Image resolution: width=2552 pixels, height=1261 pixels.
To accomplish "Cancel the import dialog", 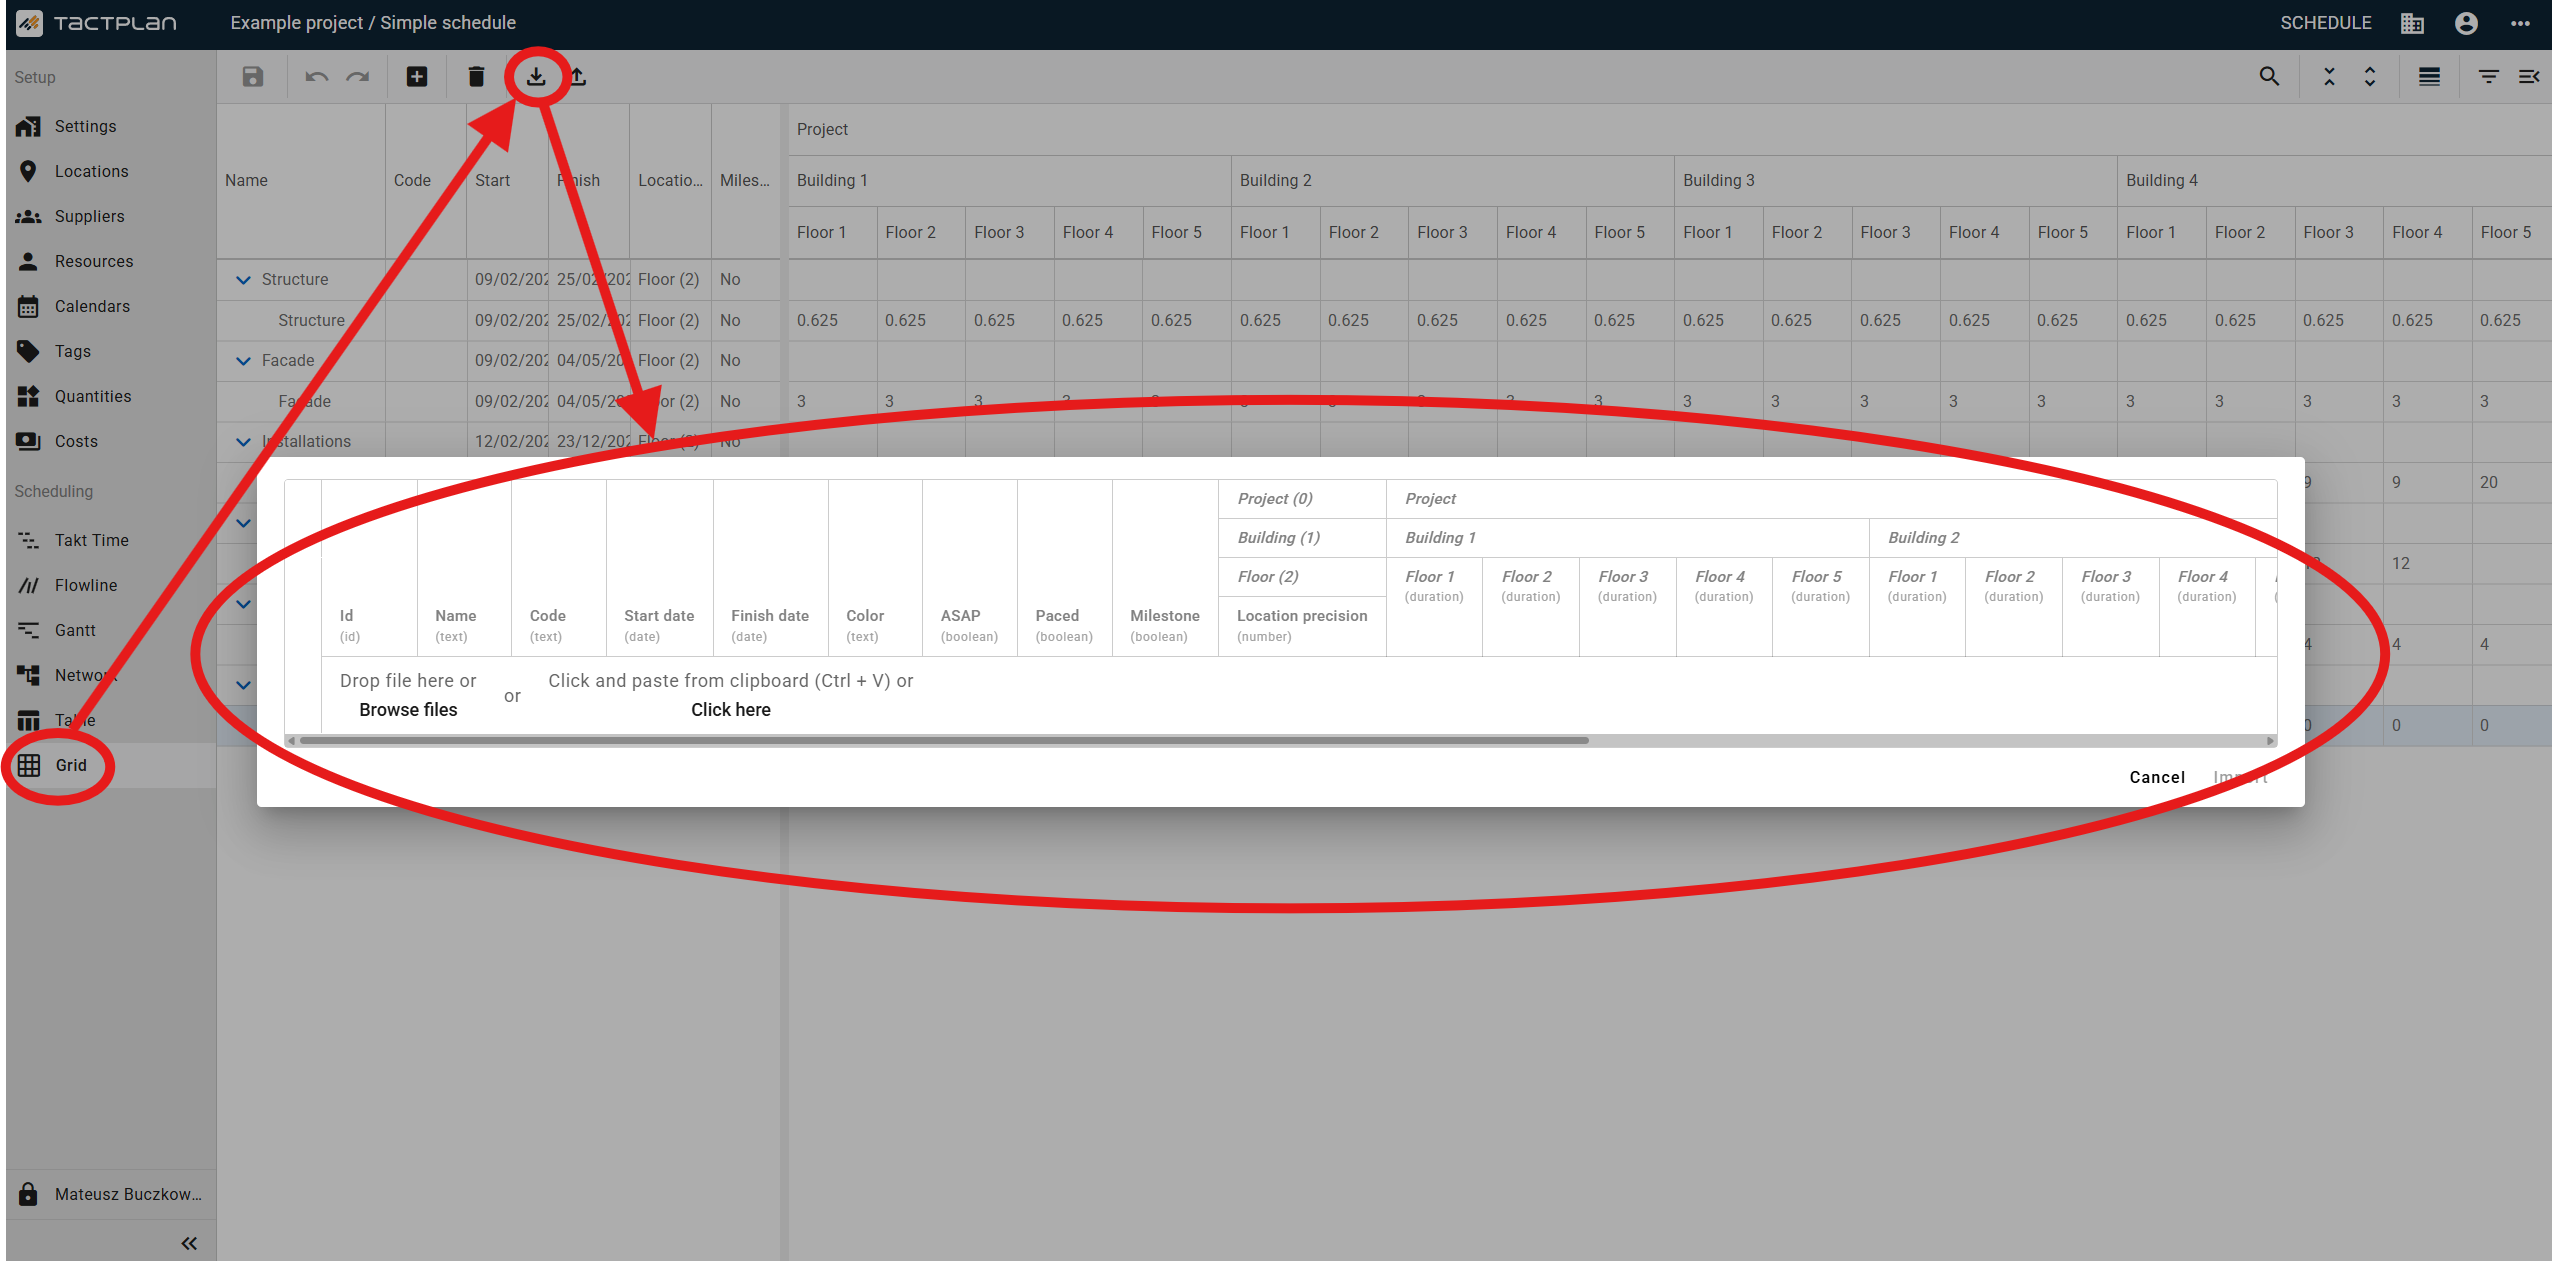I will point(2157,777).
